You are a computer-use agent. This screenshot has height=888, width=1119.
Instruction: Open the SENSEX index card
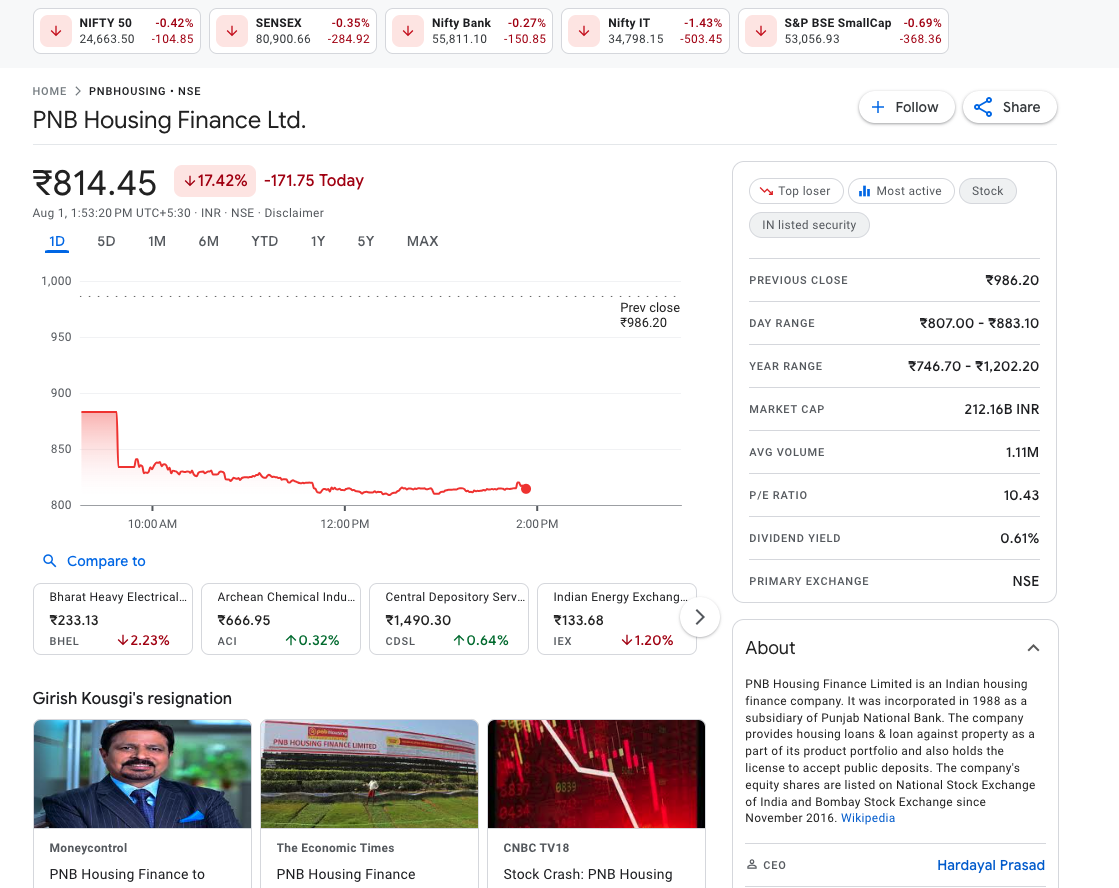pyautogui.click(x=293, y=31)
